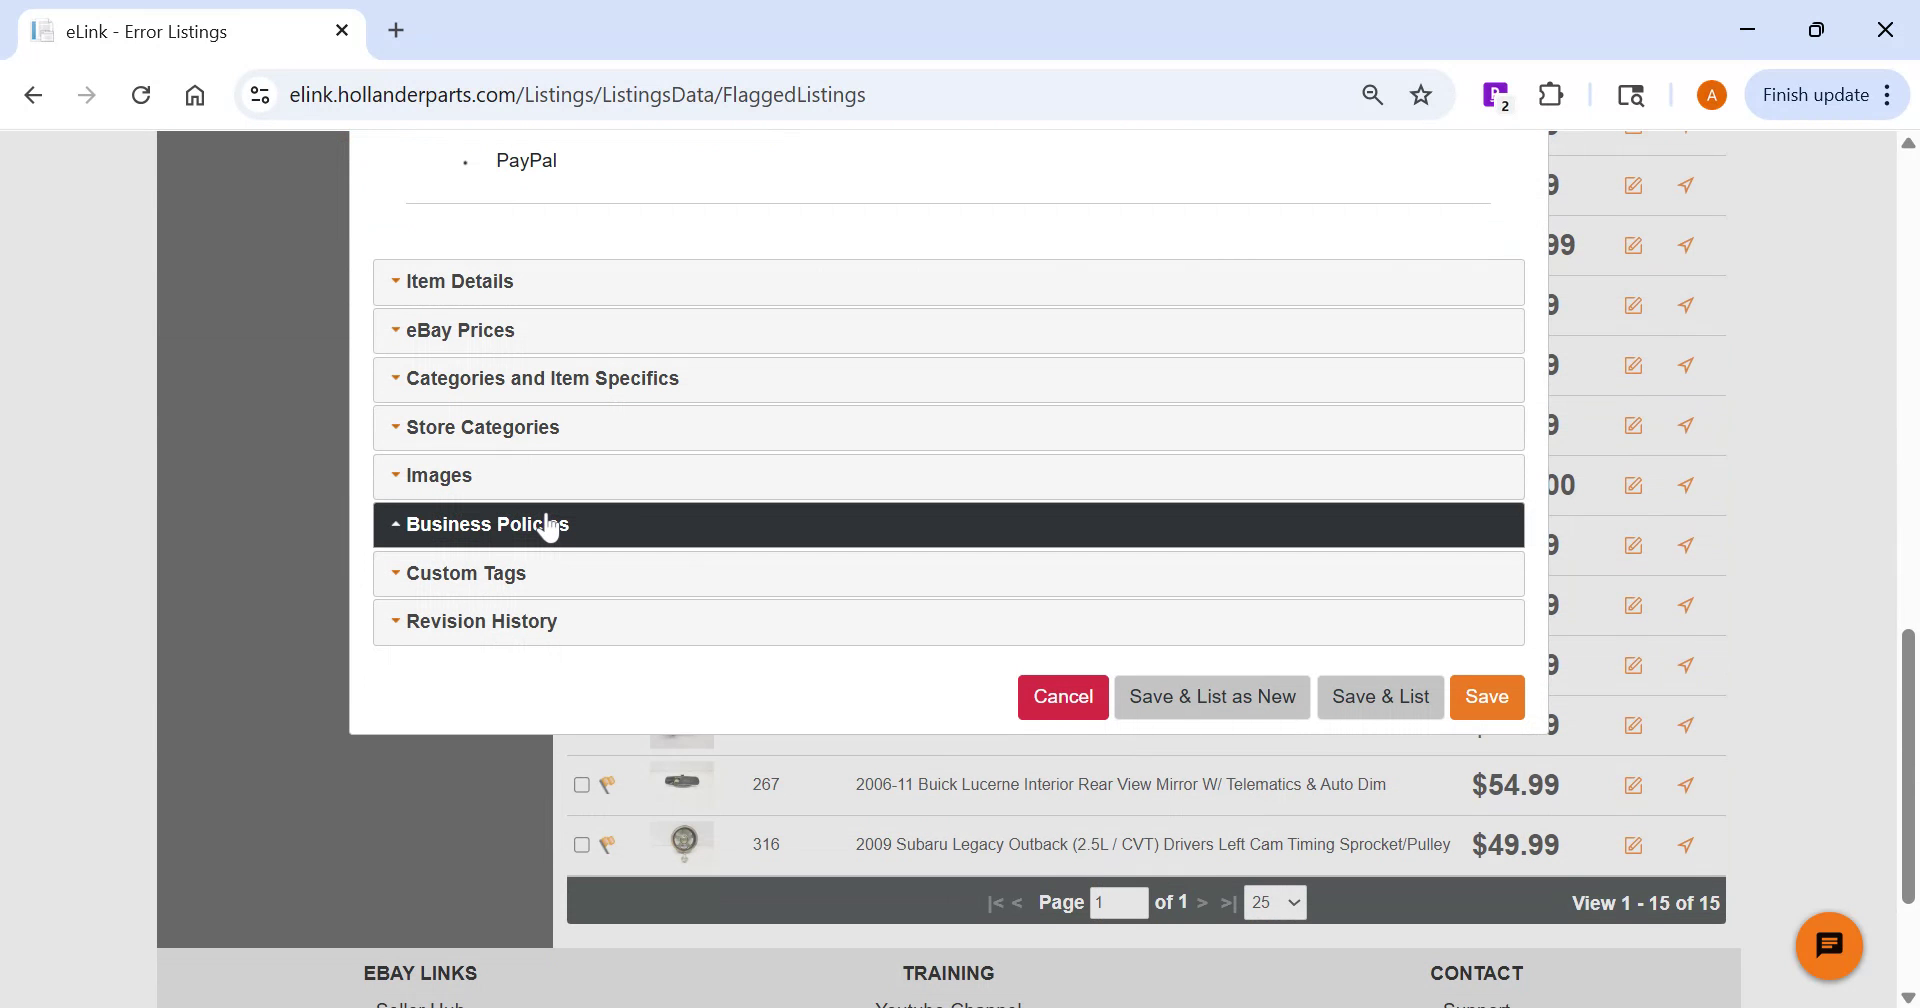Screen dimensions: 1920x1008
Task: Go back using the browser back arrow
Action: pos(33,94)
